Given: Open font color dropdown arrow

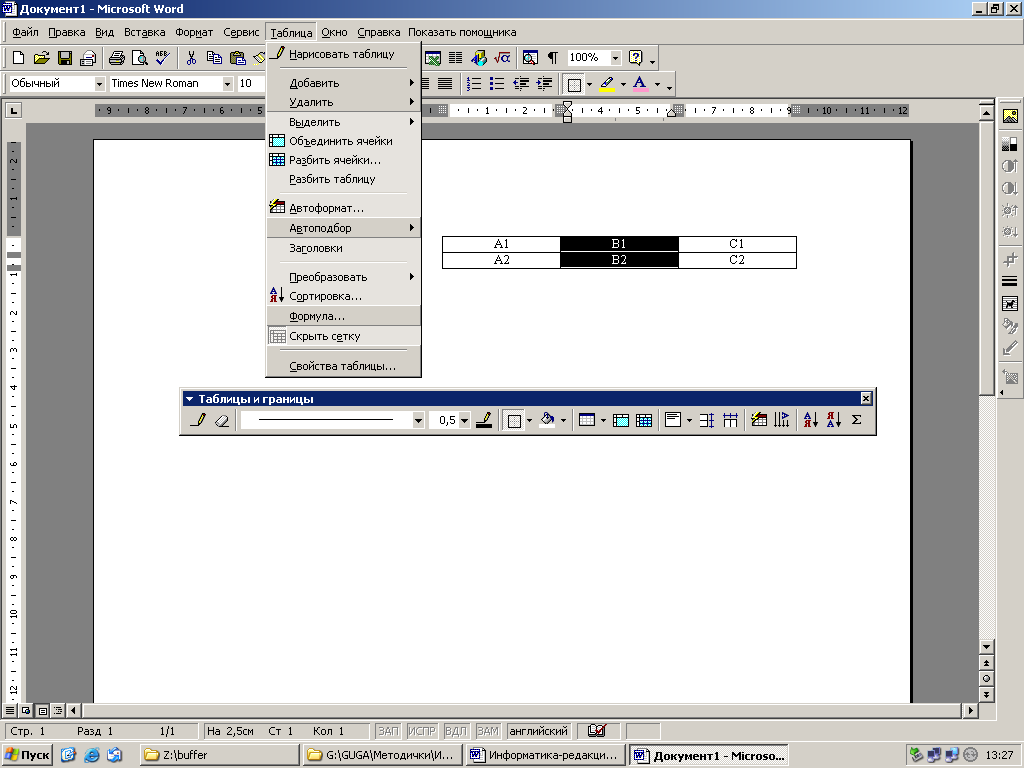Looking at the screenshot, I should click(x=657, y=84).
